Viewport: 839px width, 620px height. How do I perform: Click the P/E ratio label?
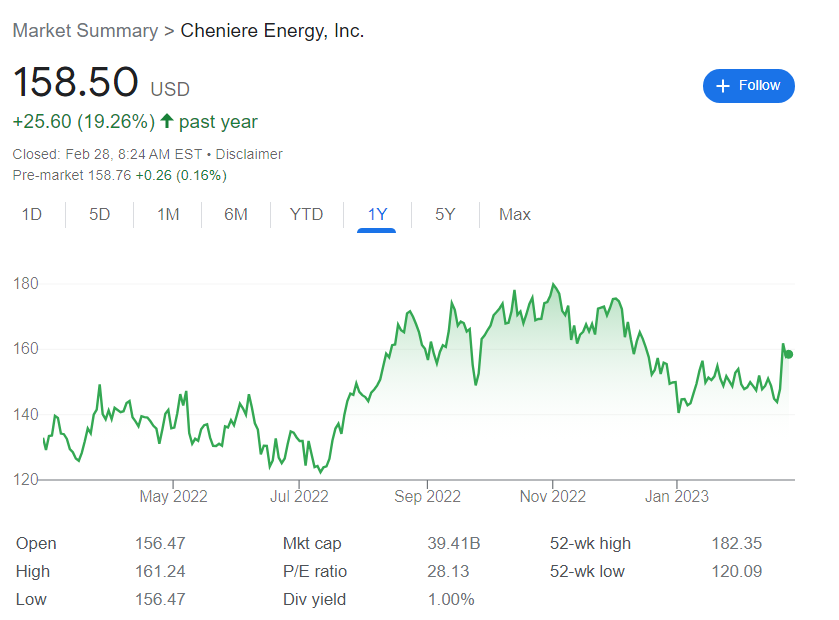[315, 571]
